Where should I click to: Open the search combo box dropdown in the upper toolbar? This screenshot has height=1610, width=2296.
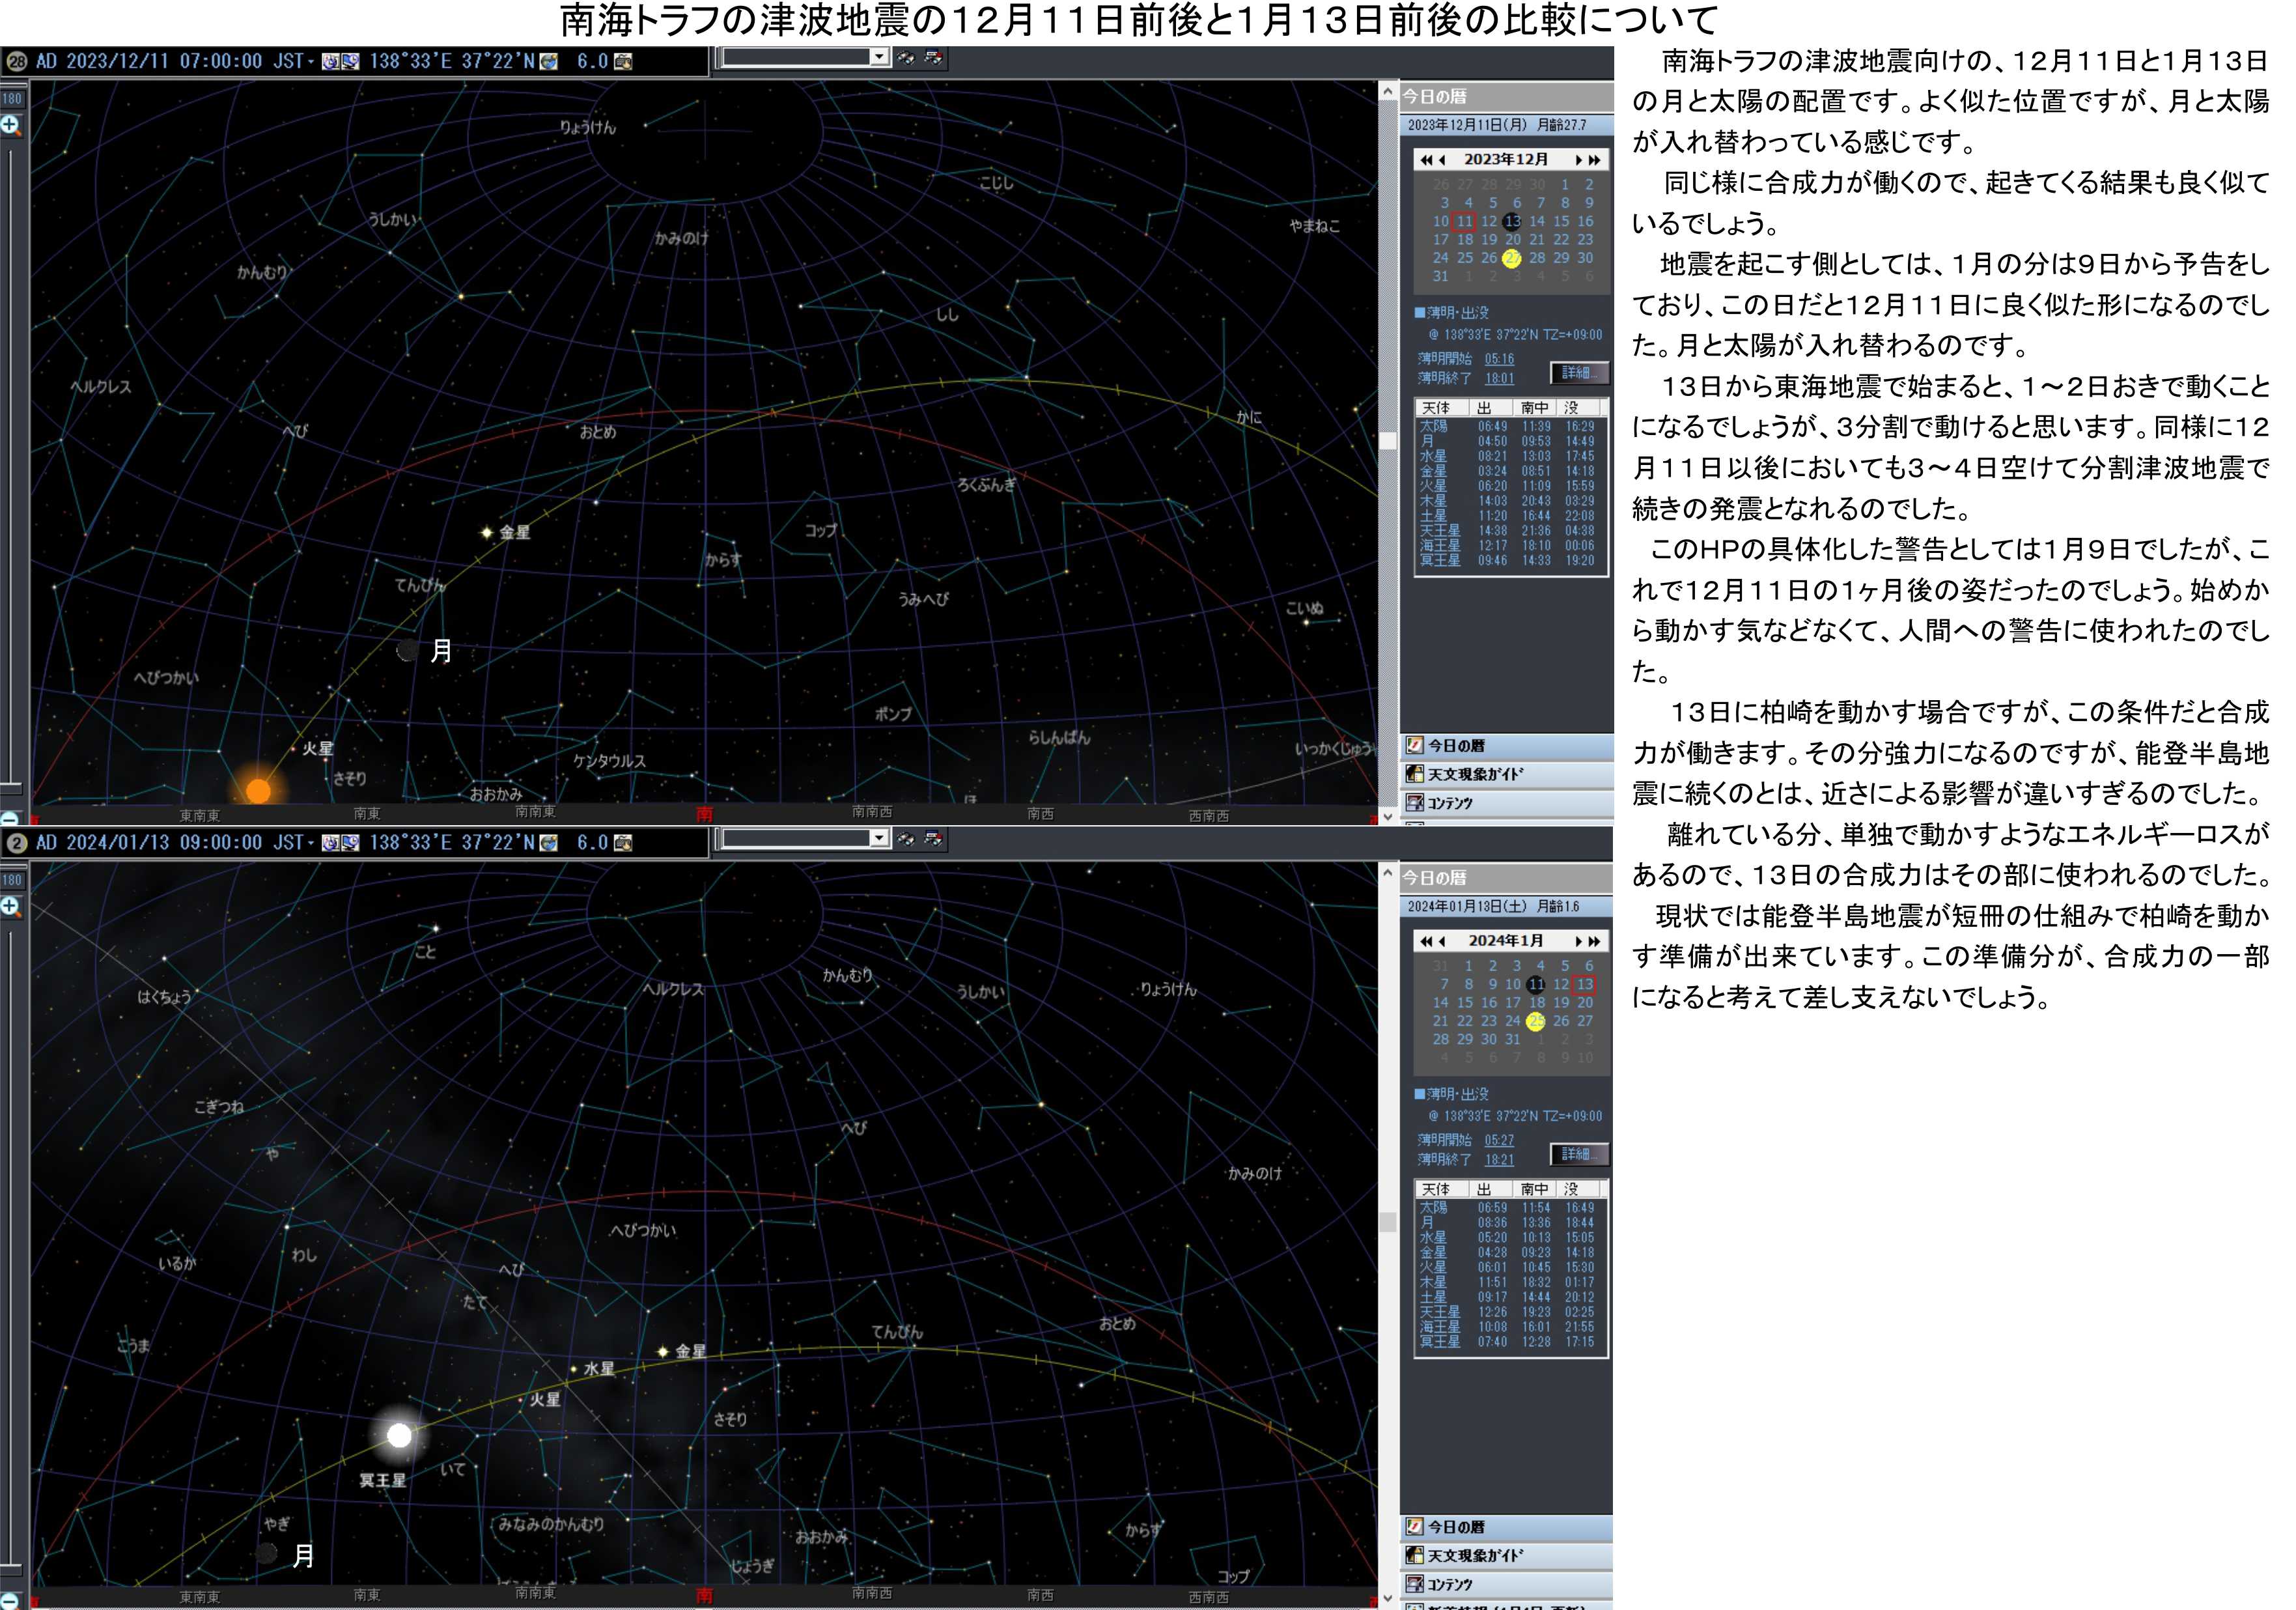click(879, 57)
